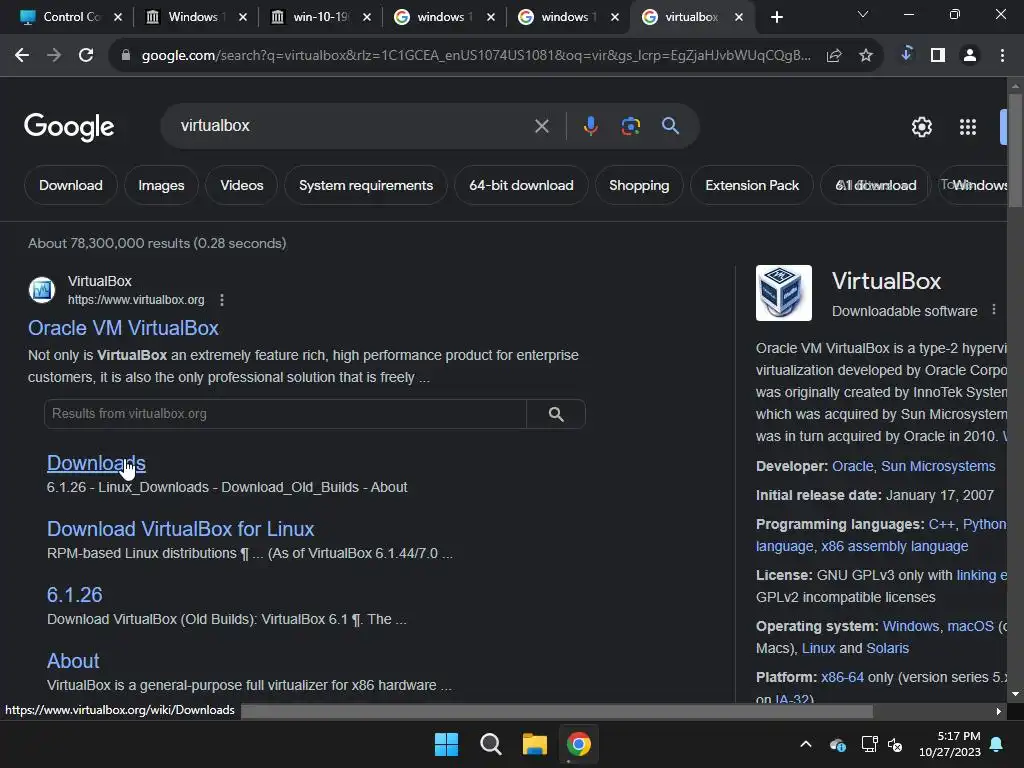
Task: Click the horizontal scrollbar at bottom
Action: pyautogui.click(x=556, y=711)
